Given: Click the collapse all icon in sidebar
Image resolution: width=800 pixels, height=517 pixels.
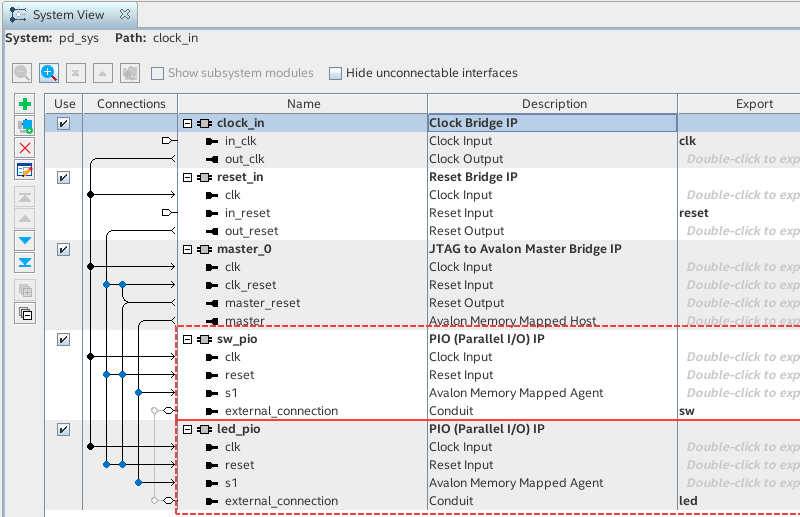Looking at the screenshot, I should tap(26, 314).
